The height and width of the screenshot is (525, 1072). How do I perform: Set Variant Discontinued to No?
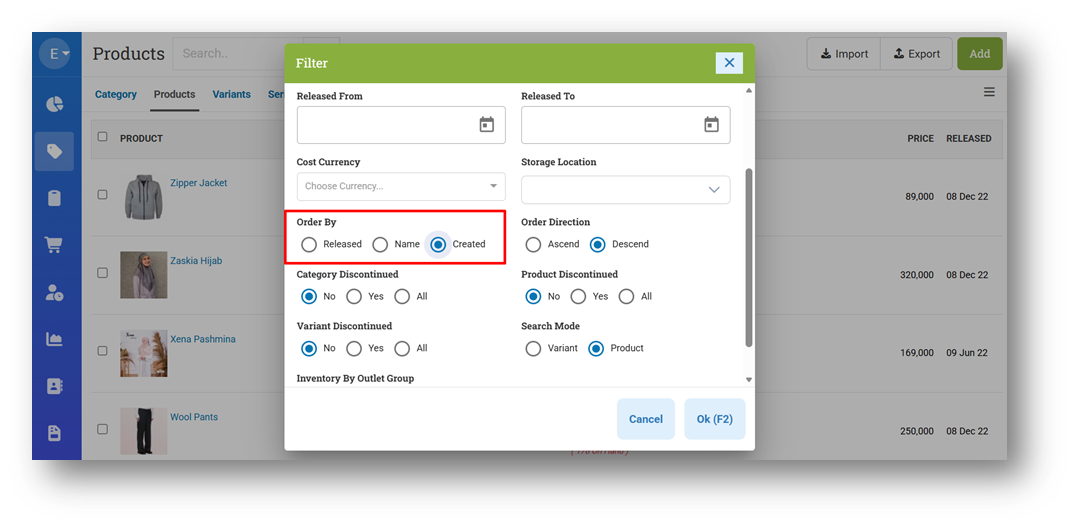pyautogui.click(x=309, y=349)
